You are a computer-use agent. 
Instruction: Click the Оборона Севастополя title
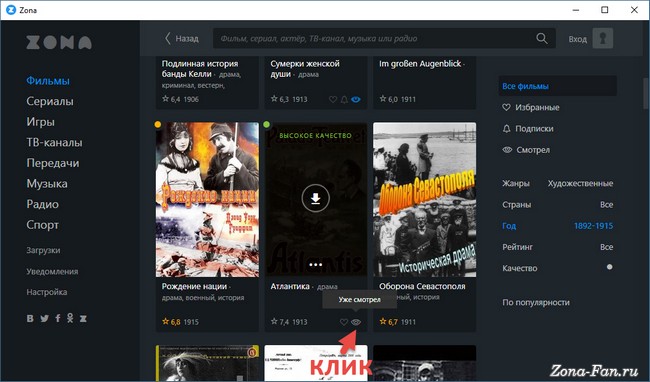422,286
